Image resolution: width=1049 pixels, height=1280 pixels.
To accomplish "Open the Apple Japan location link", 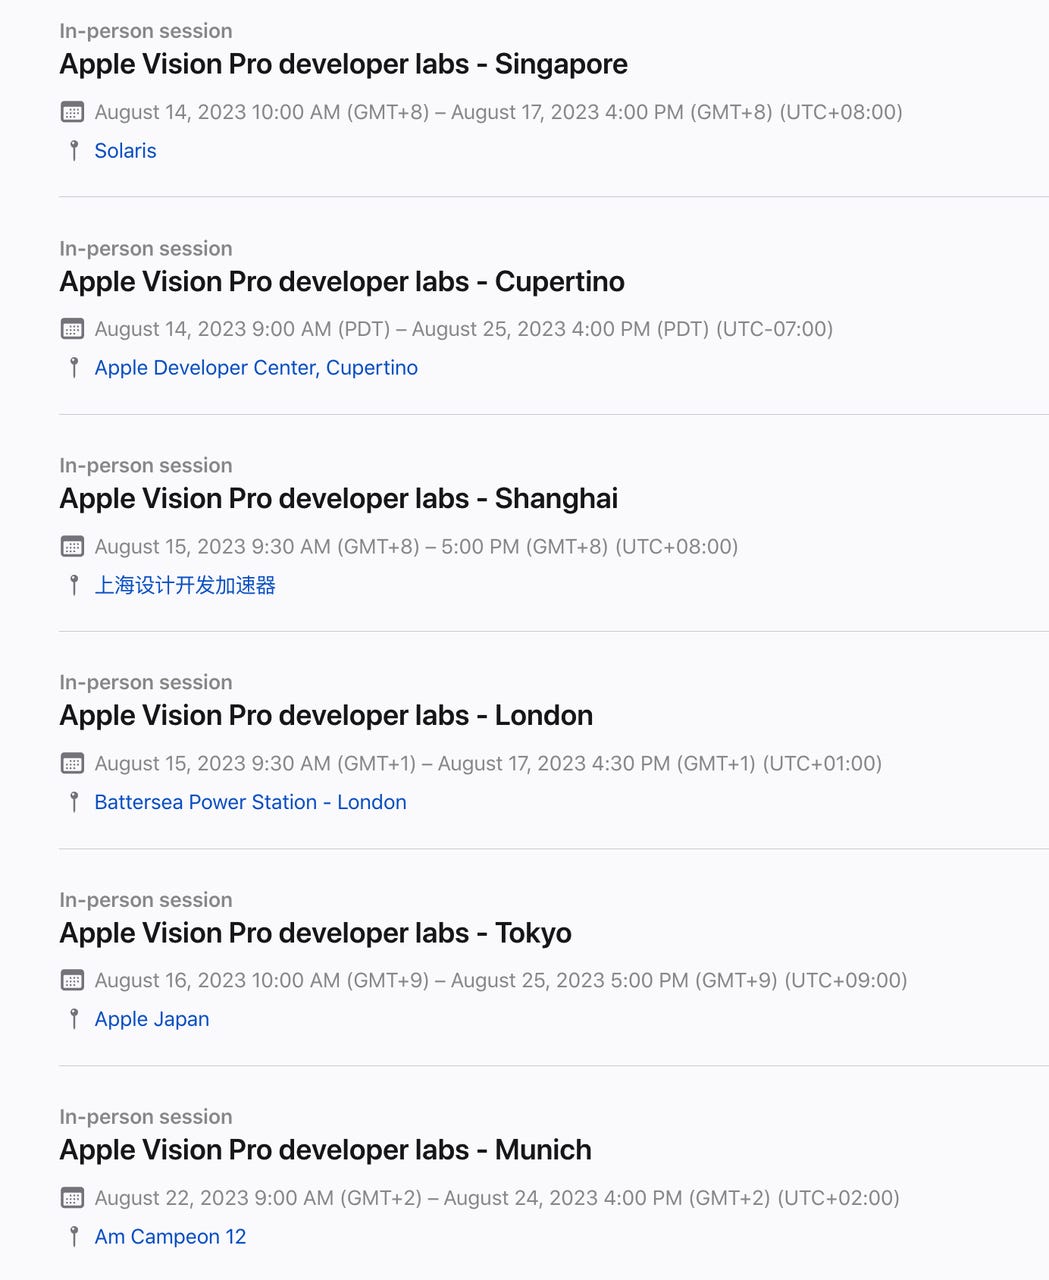I will pos(152,1019).
